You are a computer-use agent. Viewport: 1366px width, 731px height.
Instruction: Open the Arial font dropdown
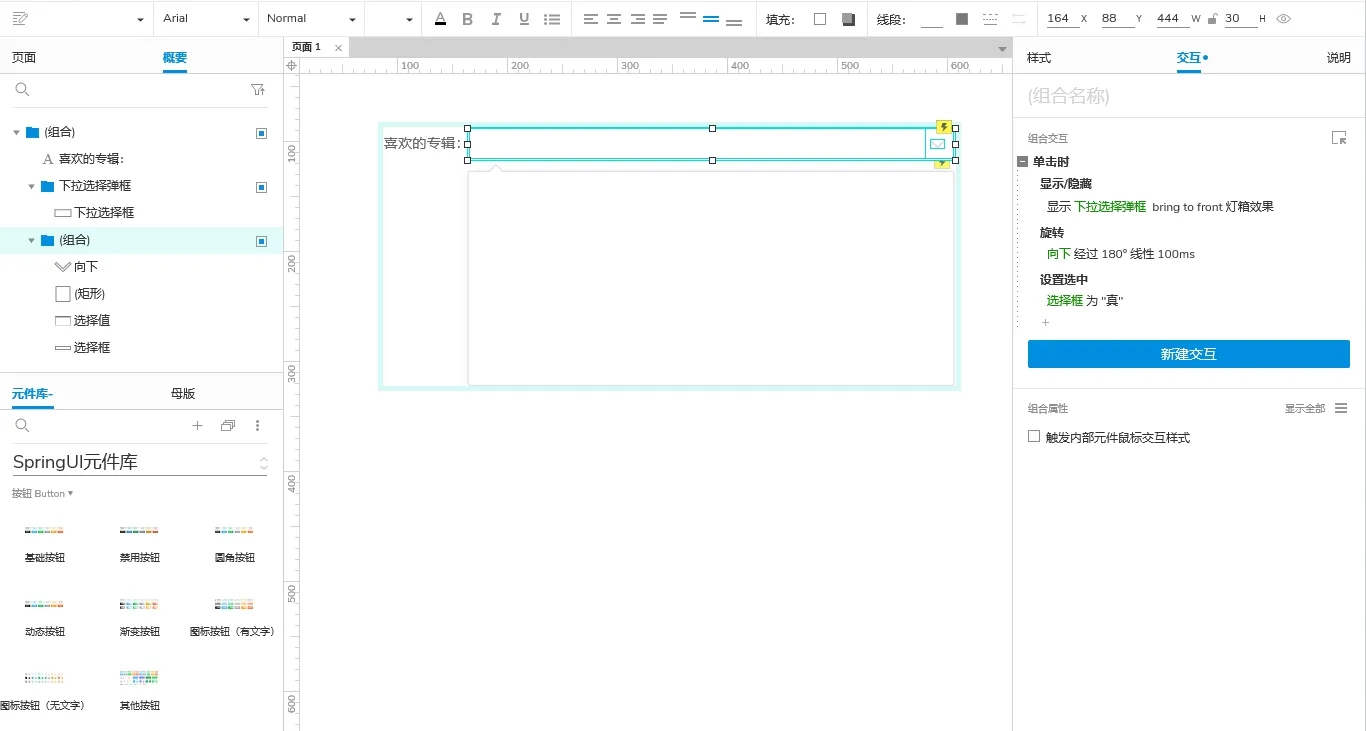(x=206, y=19)
